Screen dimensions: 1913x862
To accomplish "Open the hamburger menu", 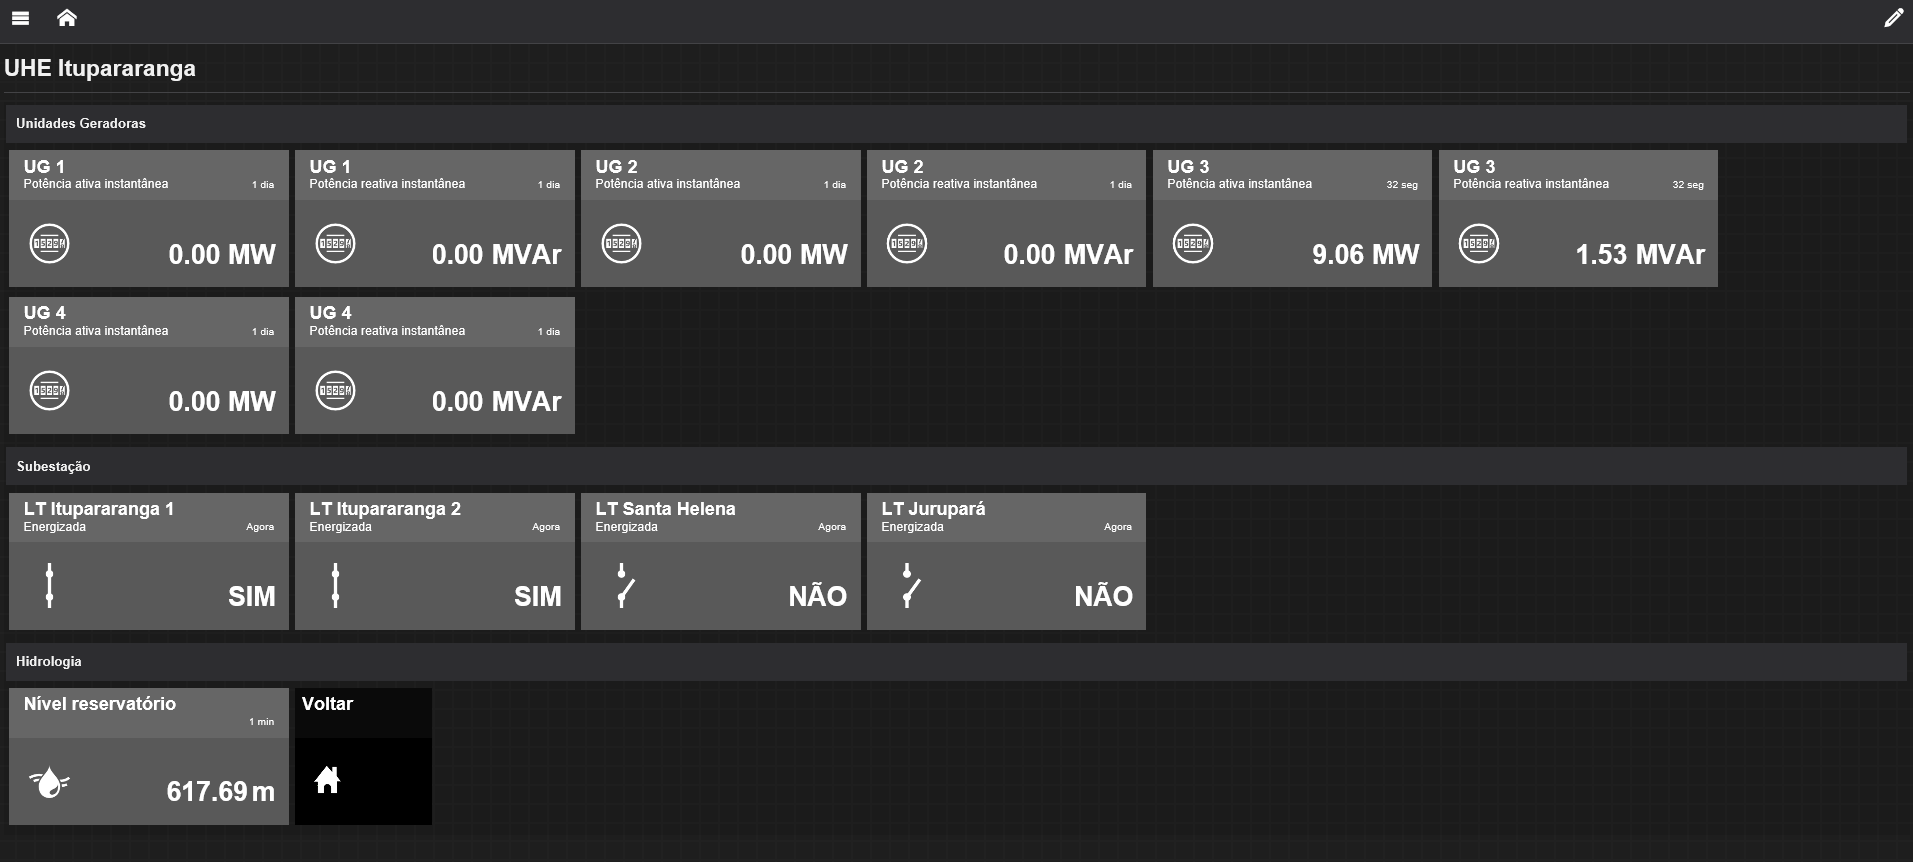I will click(20, 18).
